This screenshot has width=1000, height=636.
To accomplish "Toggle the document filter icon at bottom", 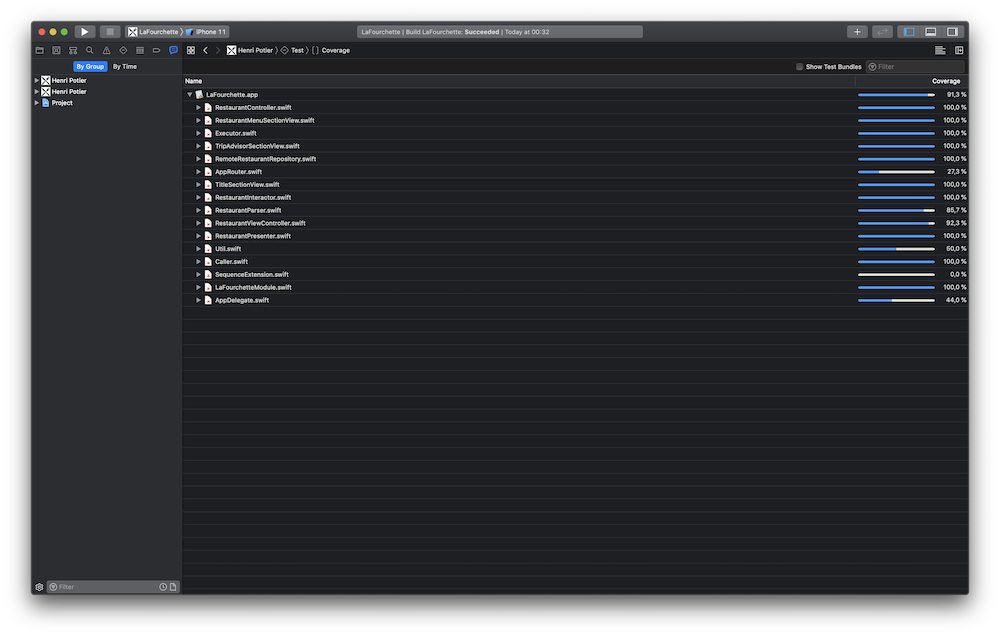I will click(x=173, y=587).
